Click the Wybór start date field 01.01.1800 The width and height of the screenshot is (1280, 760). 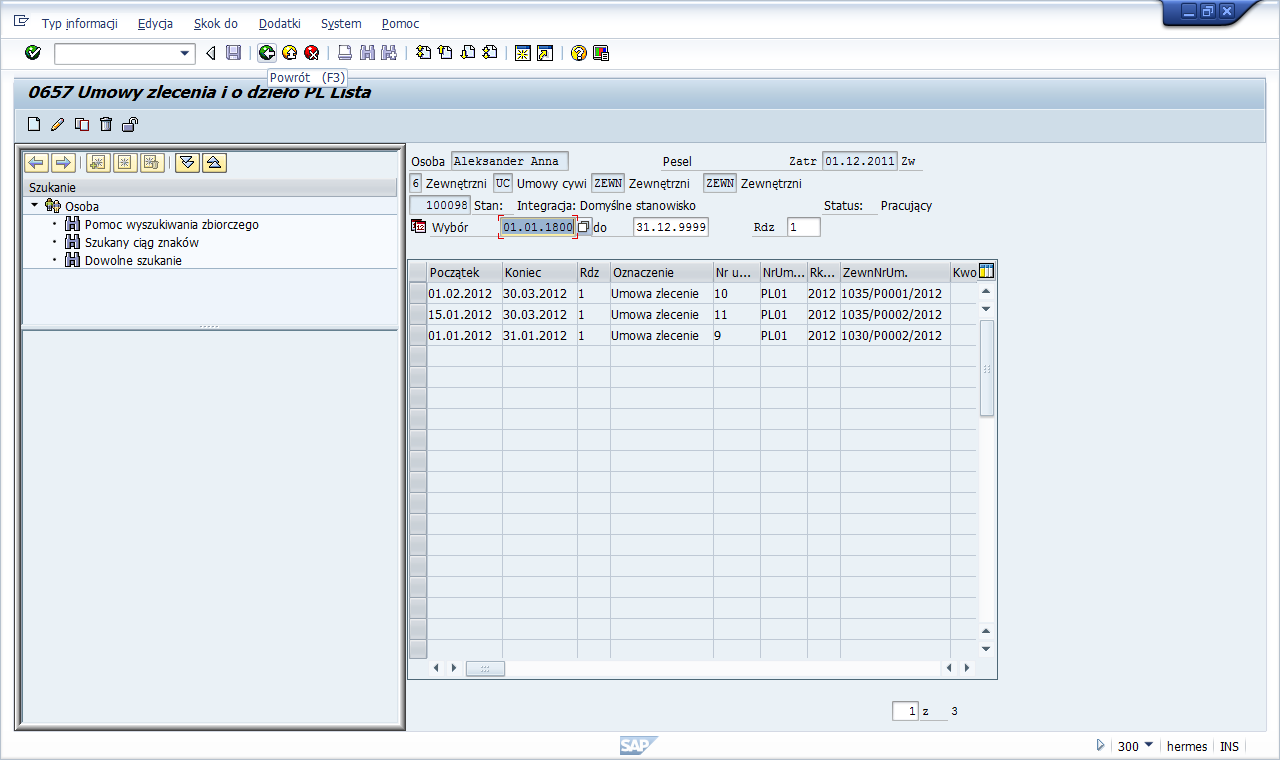pyautogui.click(x=538, y=227)
